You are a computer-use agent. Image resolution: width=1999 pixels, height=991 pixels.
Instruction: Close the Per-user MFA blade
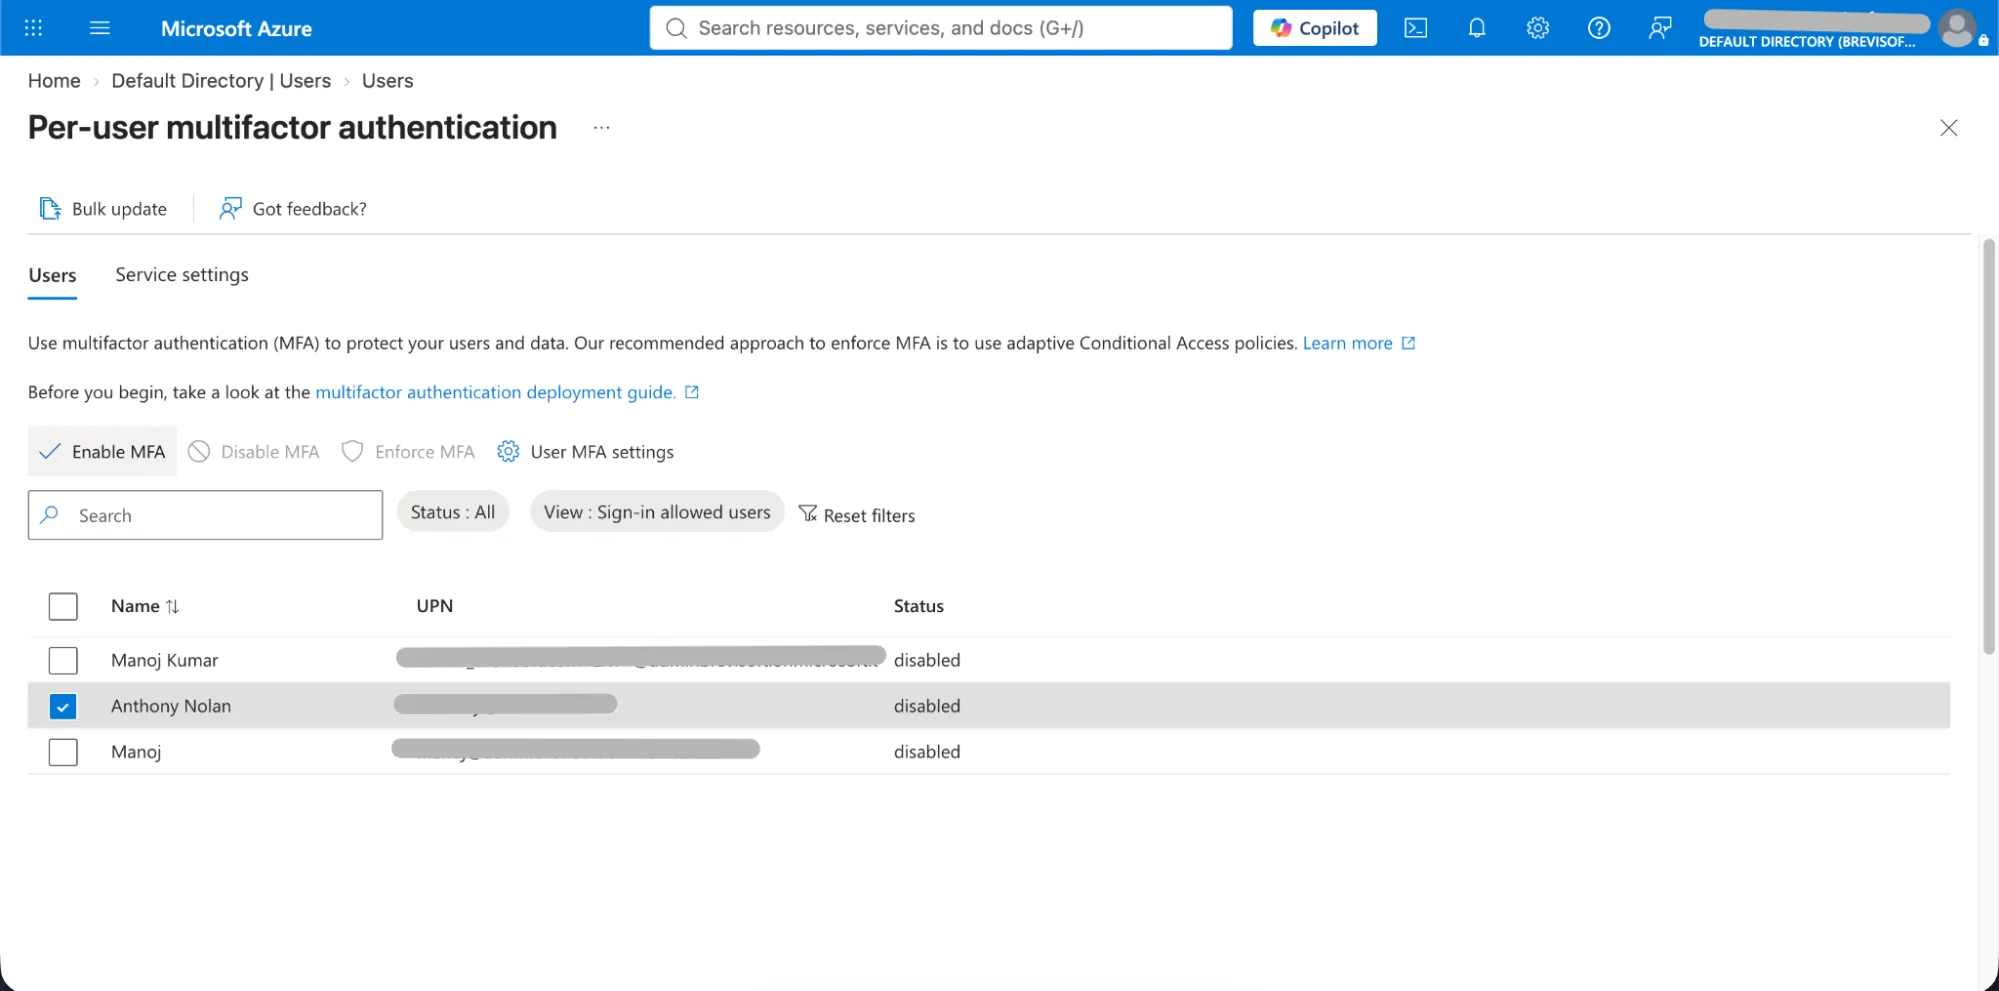click(x=1949, y=128)
